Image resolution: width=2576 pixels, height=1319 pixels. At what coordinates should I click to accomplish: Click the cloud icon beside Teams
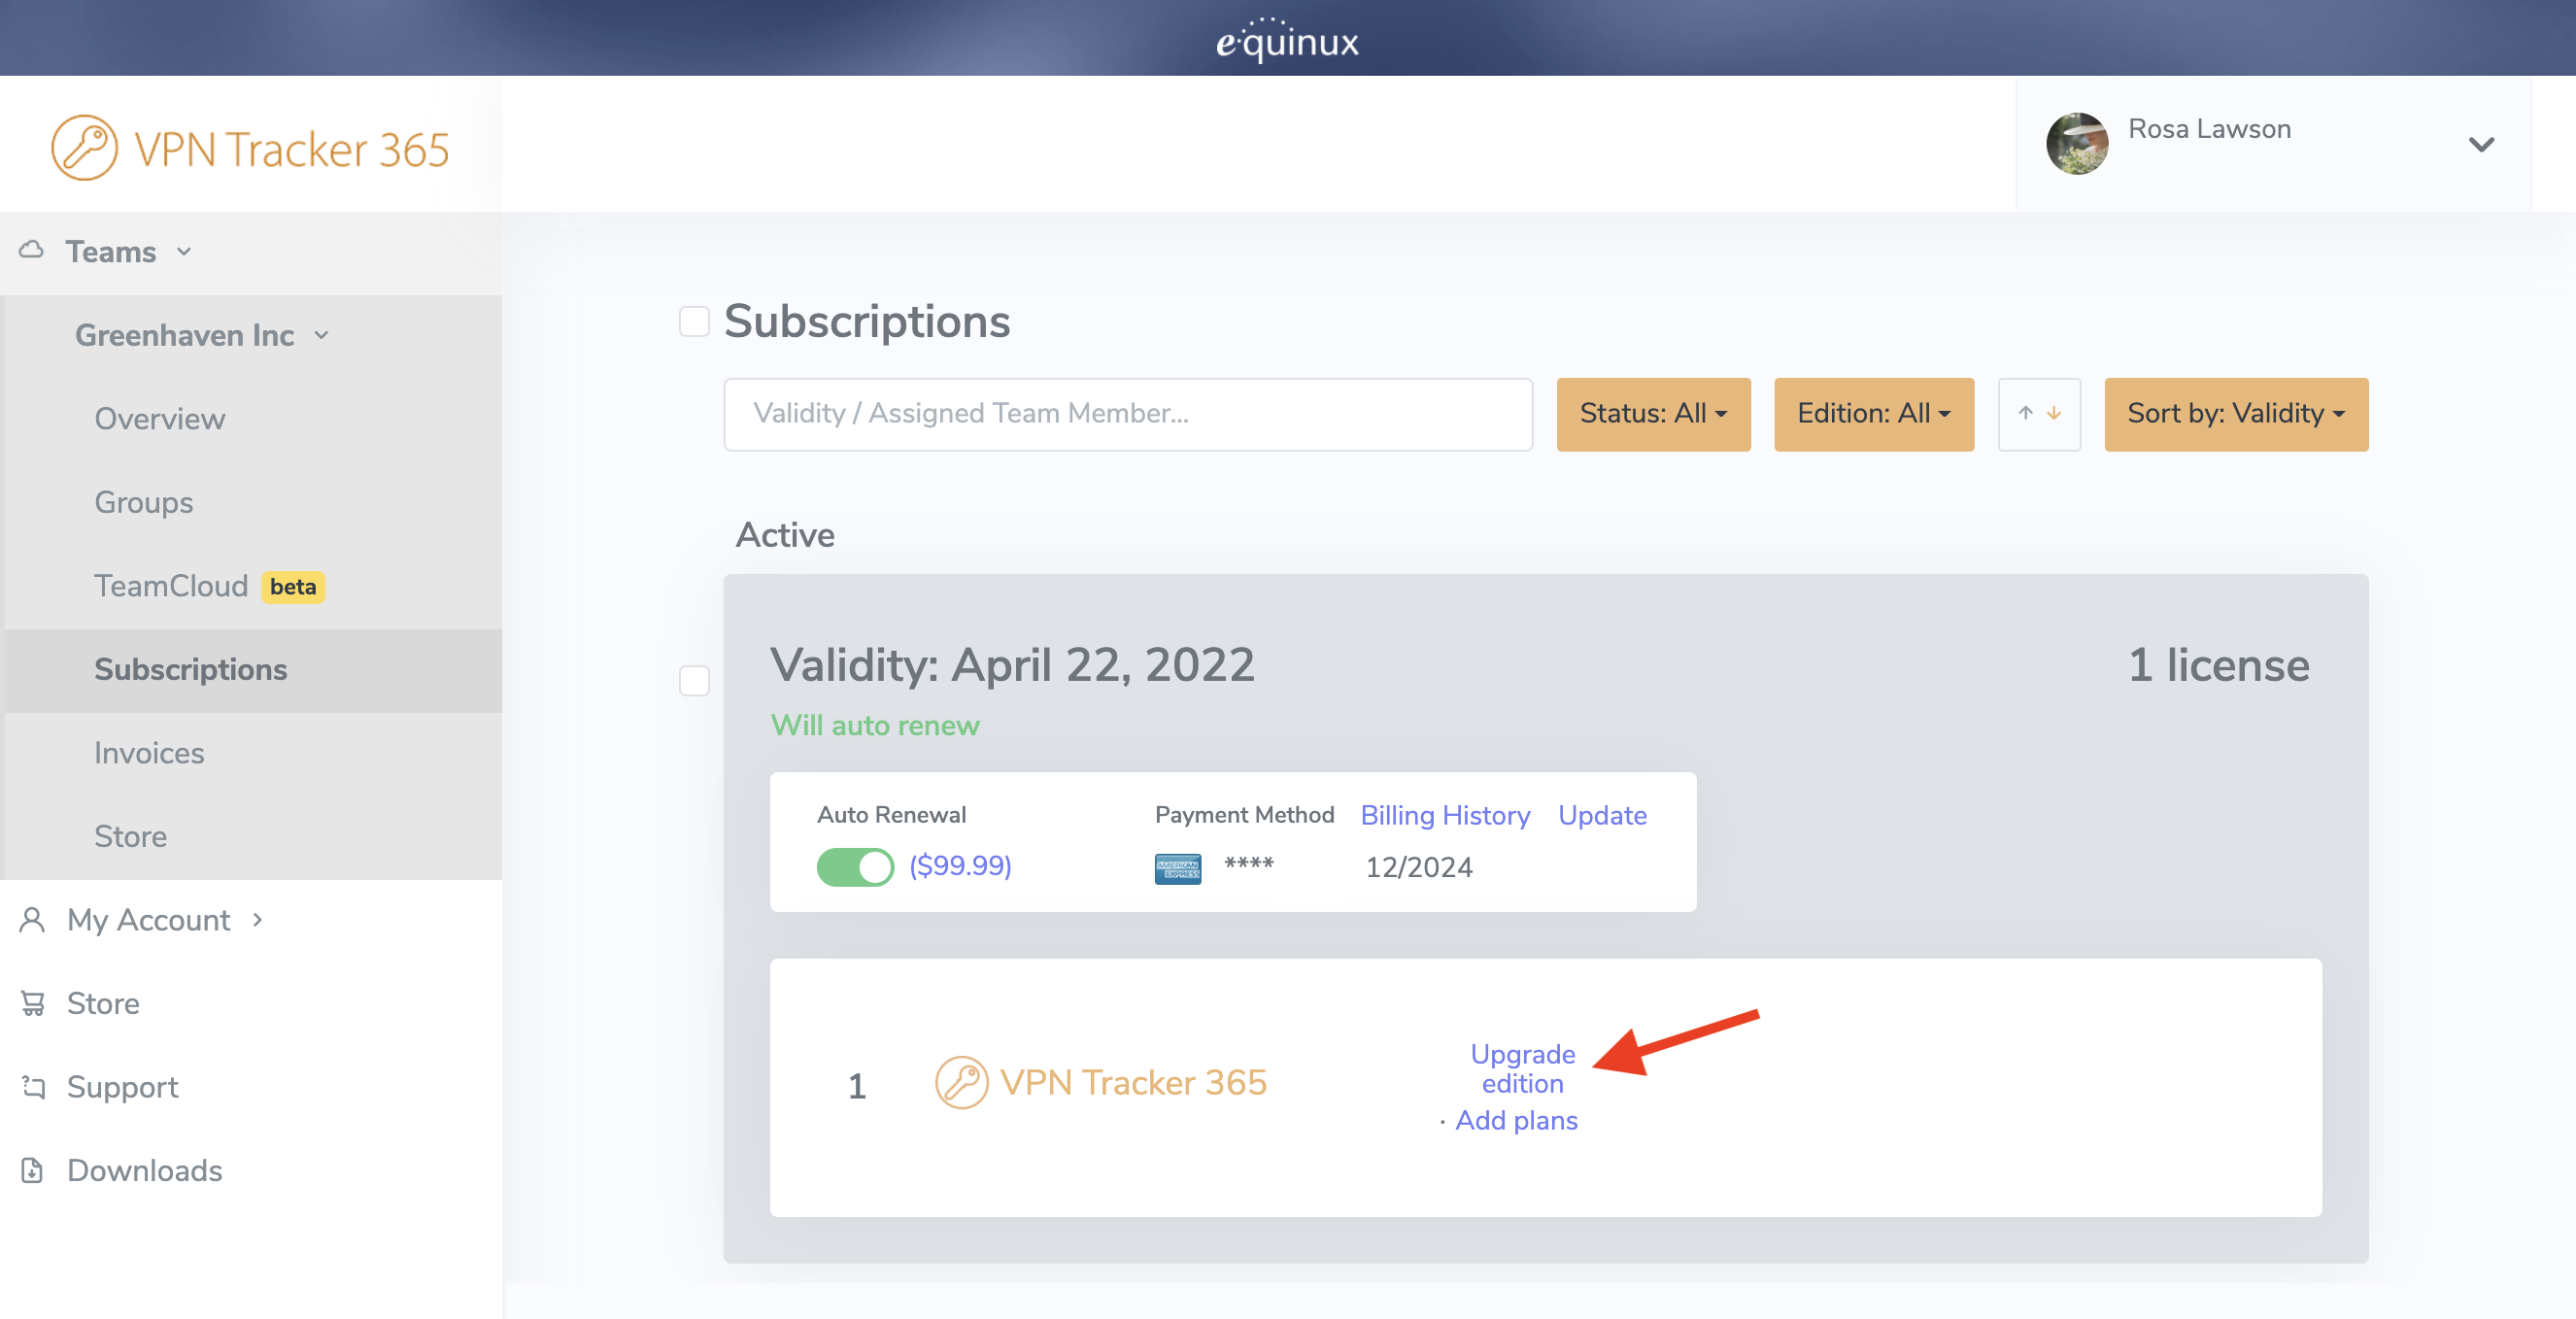coord(31,250)
